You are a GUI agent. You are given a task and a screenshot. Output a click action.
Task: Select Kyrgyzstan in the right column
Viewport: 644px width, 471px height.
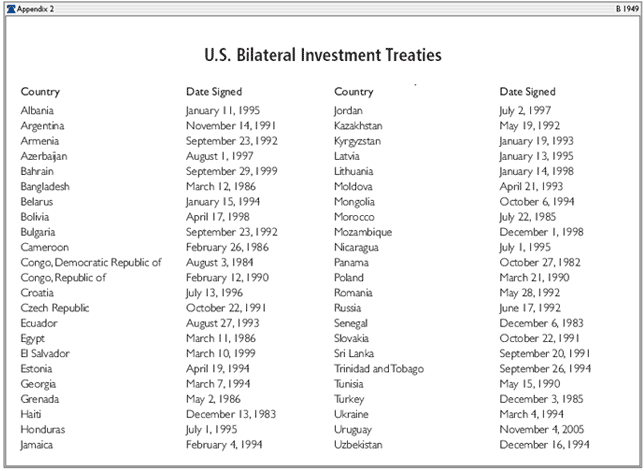click(x=359, y=143)
